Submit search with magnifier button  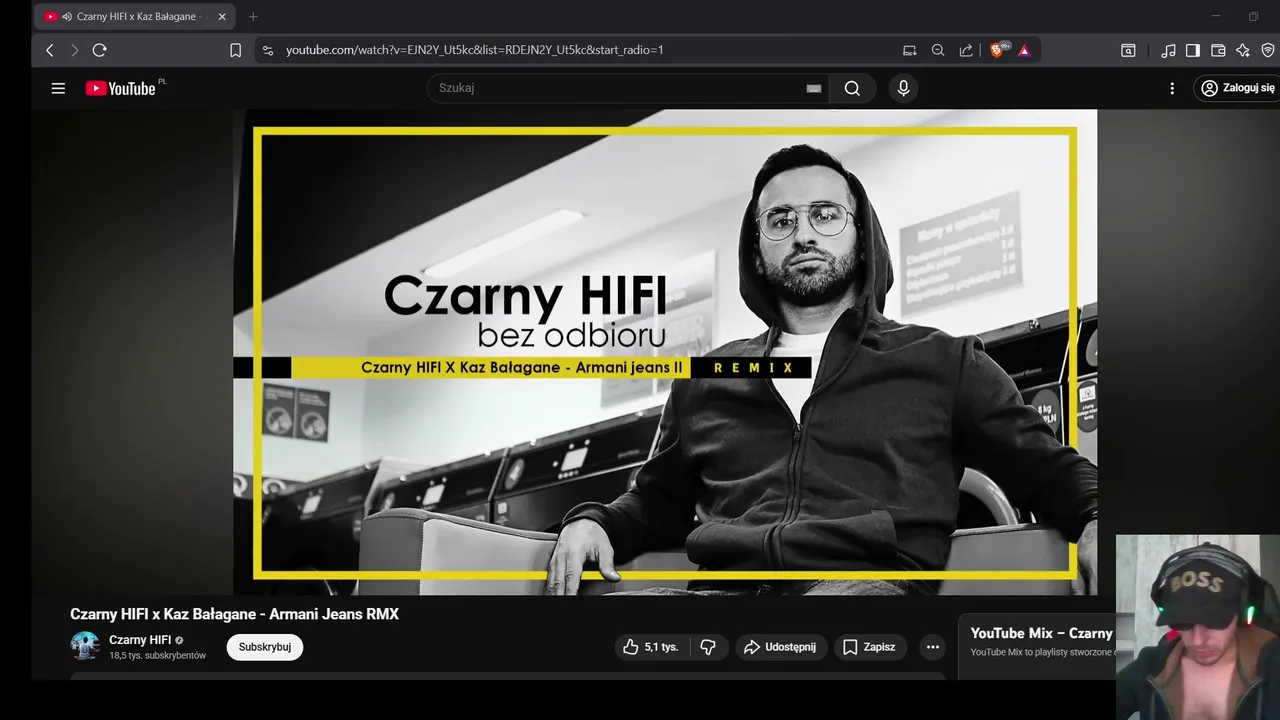852,88
